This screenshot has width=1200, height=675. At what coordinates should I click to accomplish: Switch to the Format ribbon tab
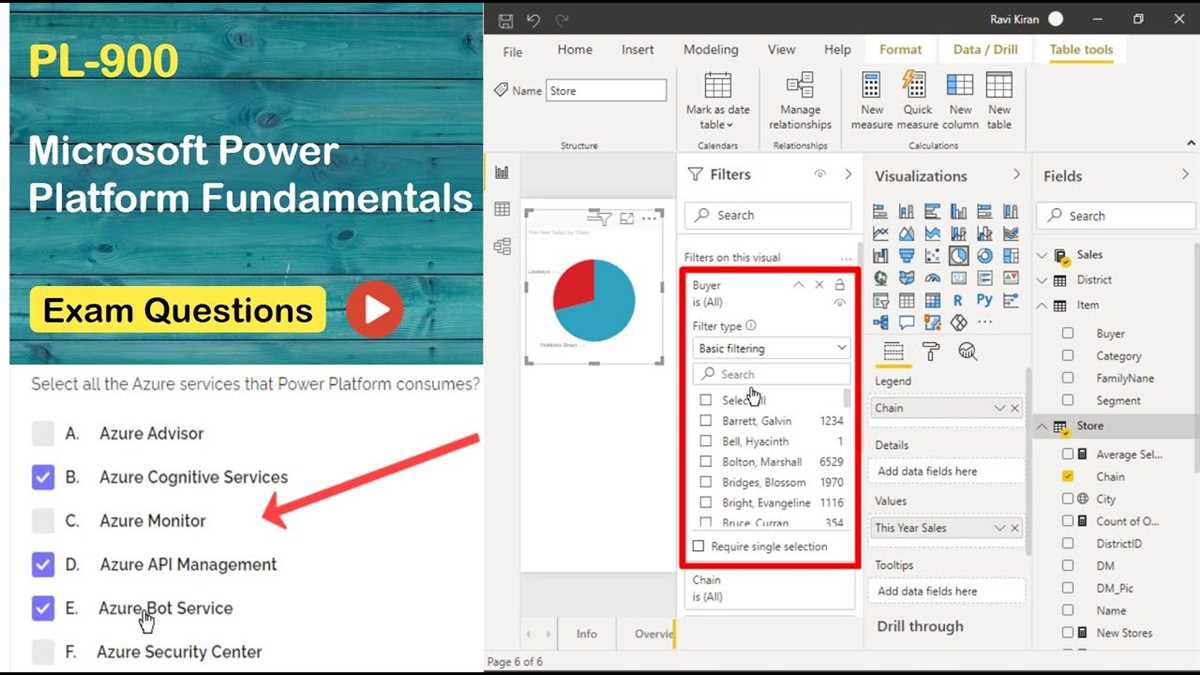point(901,50)
